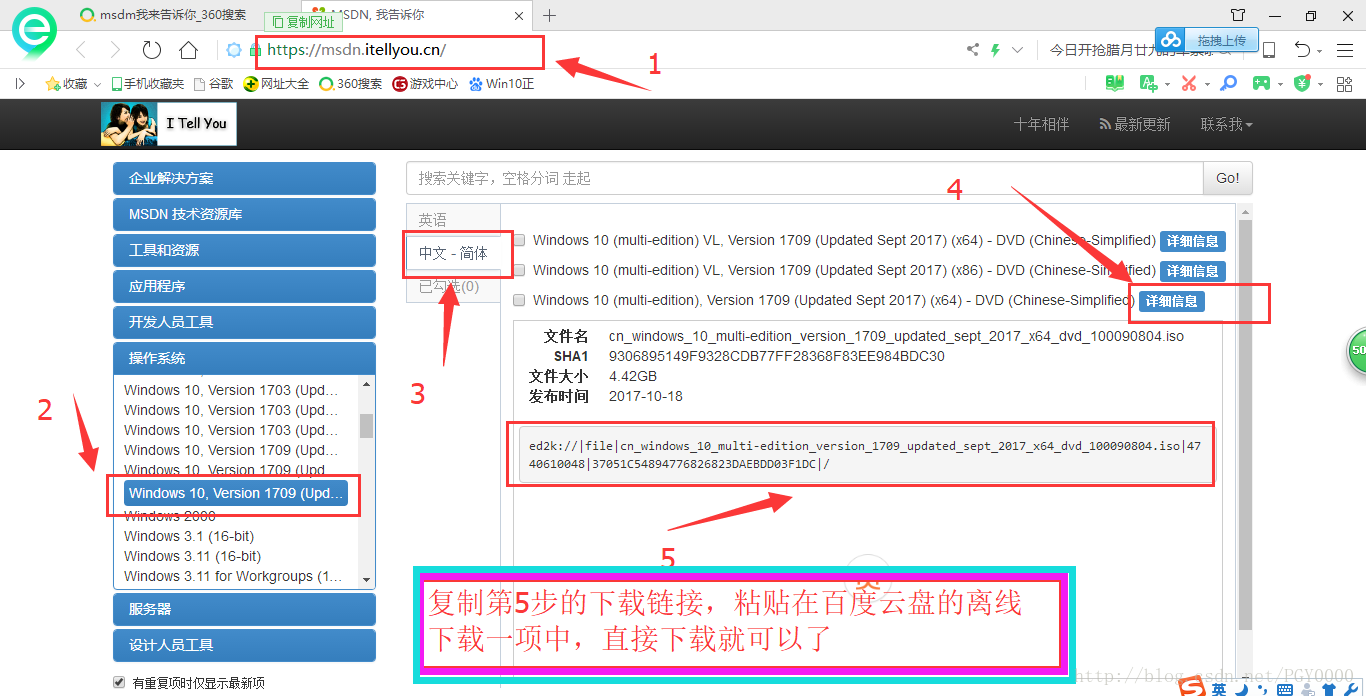The image size is (1366, 696).
Task: Switch to the msdm我来告诉你_360搜索 tab
Action: coord(163,15)
